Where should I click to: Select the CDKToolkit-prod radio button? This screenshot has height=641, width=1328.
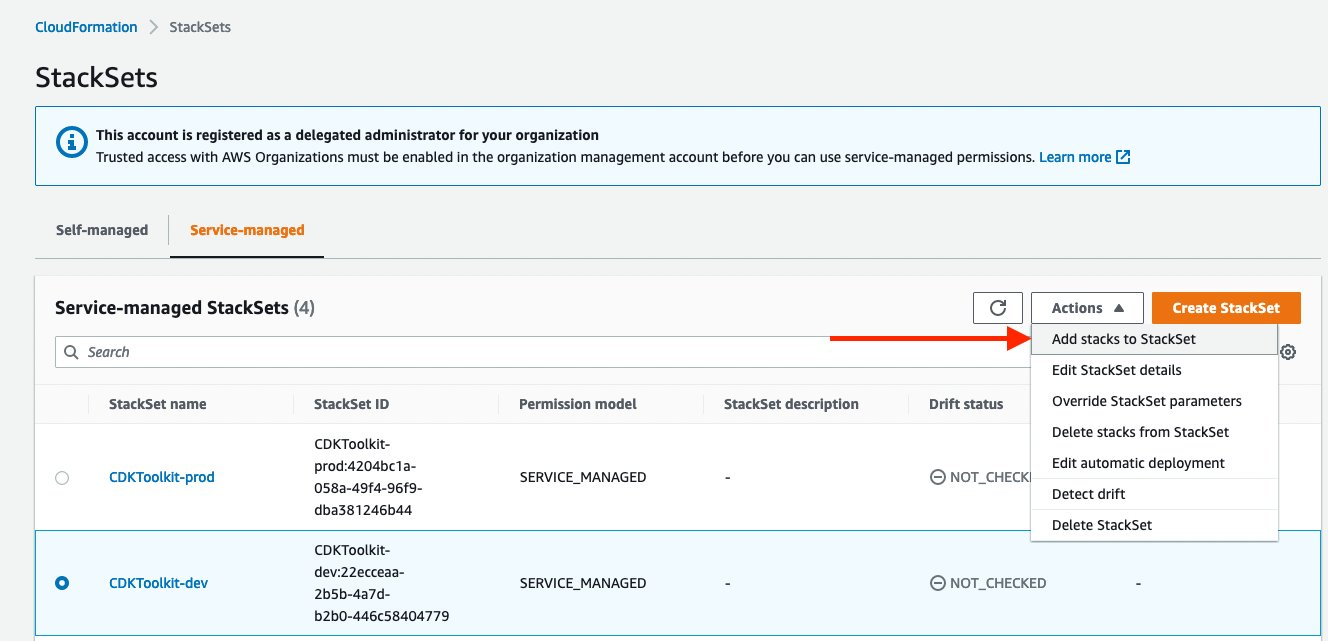[x=61, y=477]
